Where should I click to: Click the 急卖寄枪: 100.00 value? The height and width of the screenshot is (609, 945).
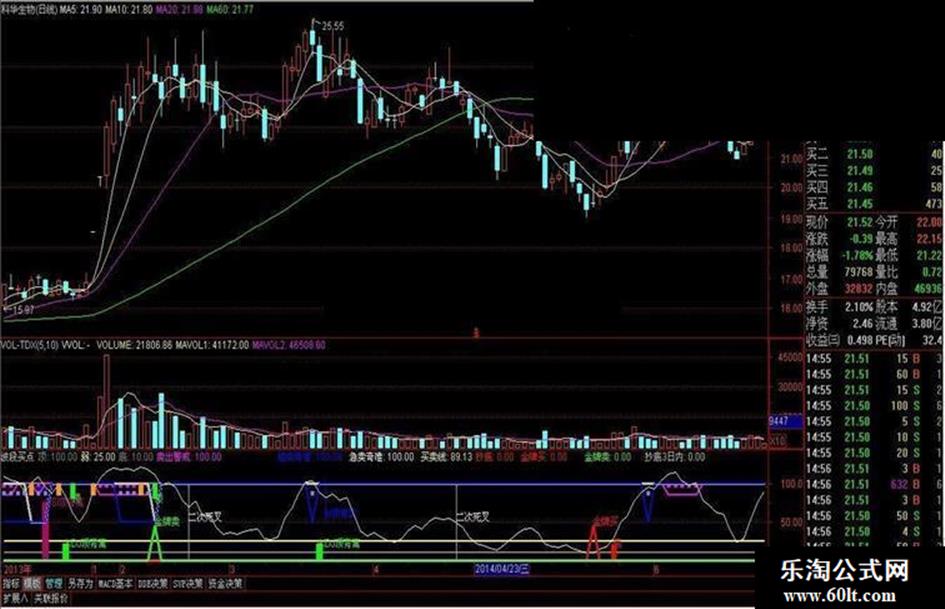(382, 457)
